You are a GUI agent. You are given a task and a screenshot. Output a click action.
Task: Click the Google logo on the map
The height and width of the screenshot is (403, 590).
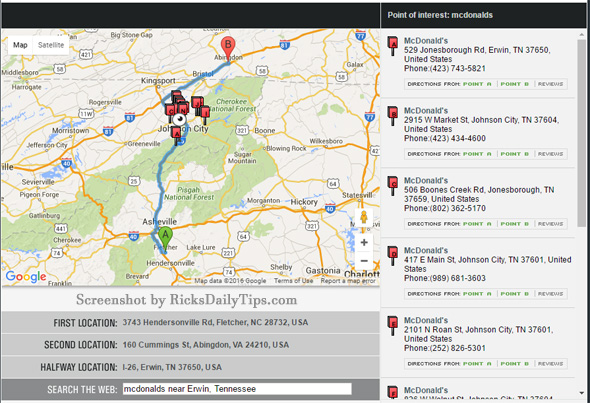[26, 277]
